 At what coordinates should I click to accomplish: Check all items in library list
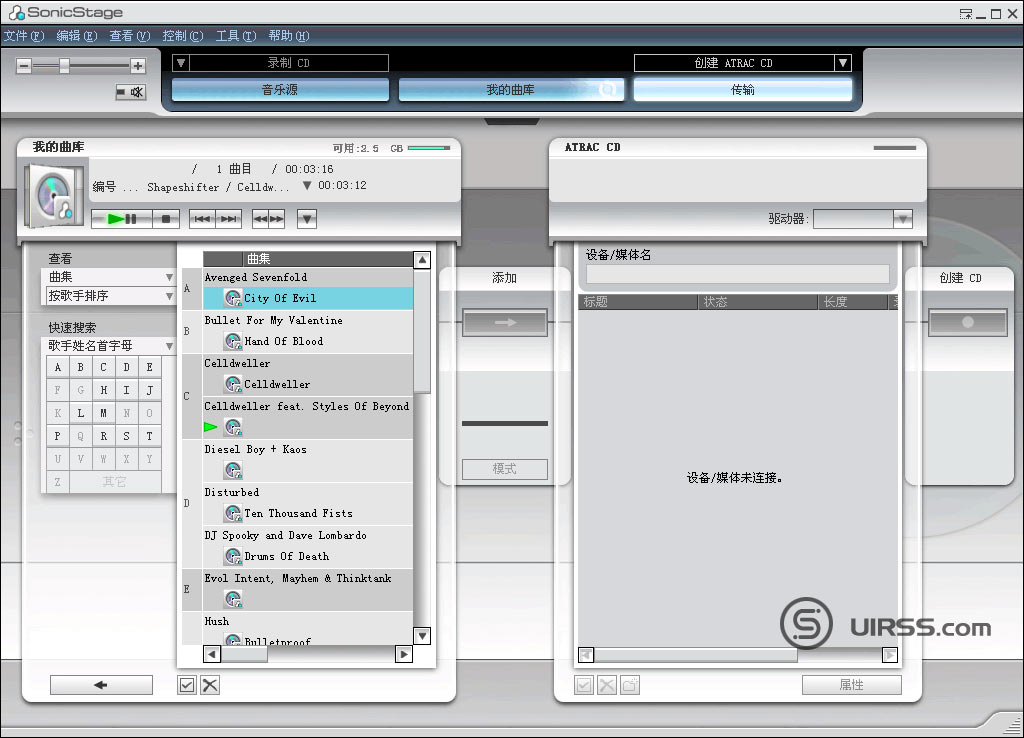coord(187,685)
